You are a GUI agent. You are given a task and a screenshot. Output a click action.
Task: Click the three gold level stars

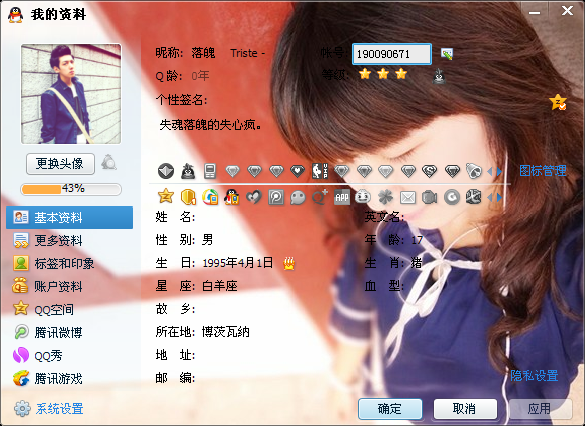pyautogui.click(x=383, y=74)
